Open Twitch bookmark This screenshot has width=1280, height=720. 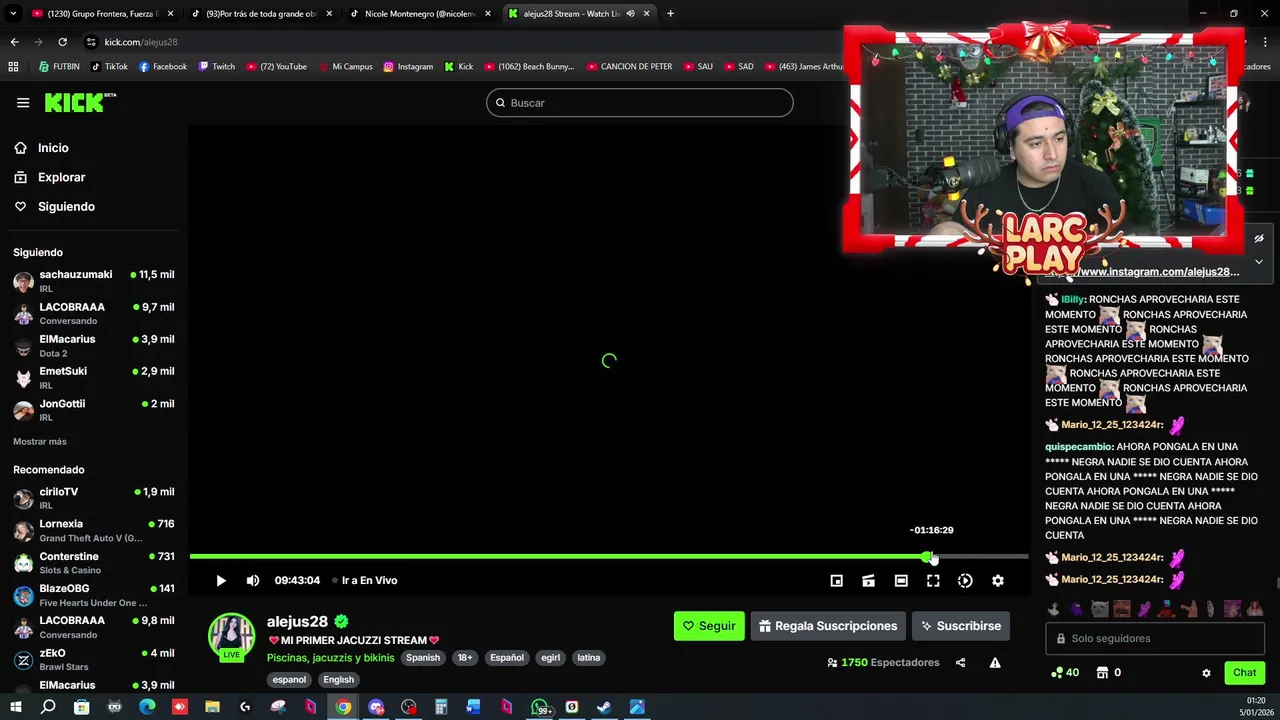click(217, 67)
